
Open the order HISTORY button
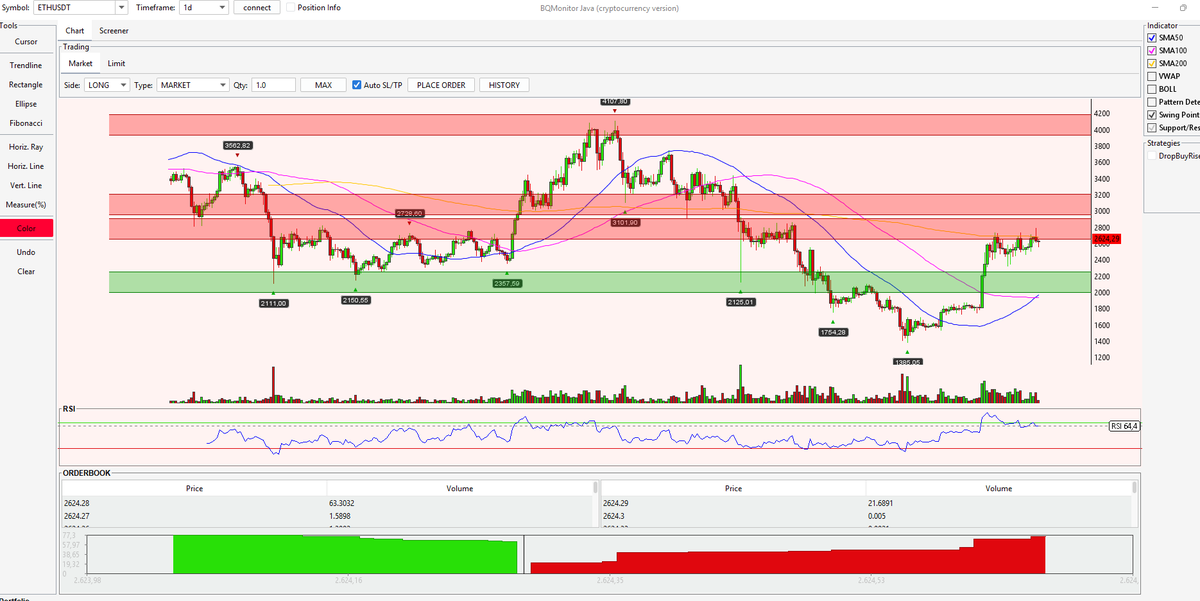pyautogui.click(x=504, y=85)
